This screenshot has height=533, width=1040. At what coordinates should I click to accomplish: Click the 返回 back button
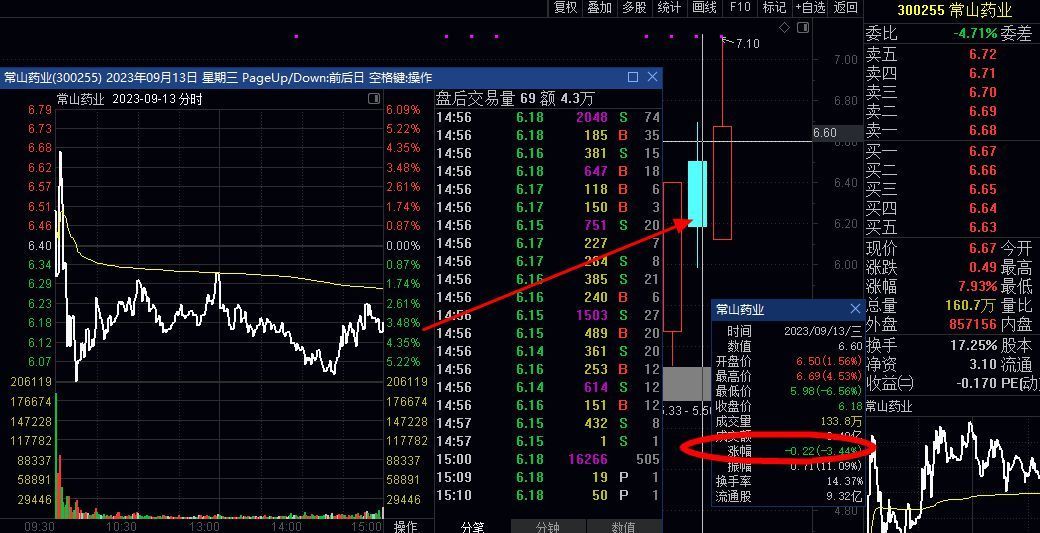tap(846, 8)
